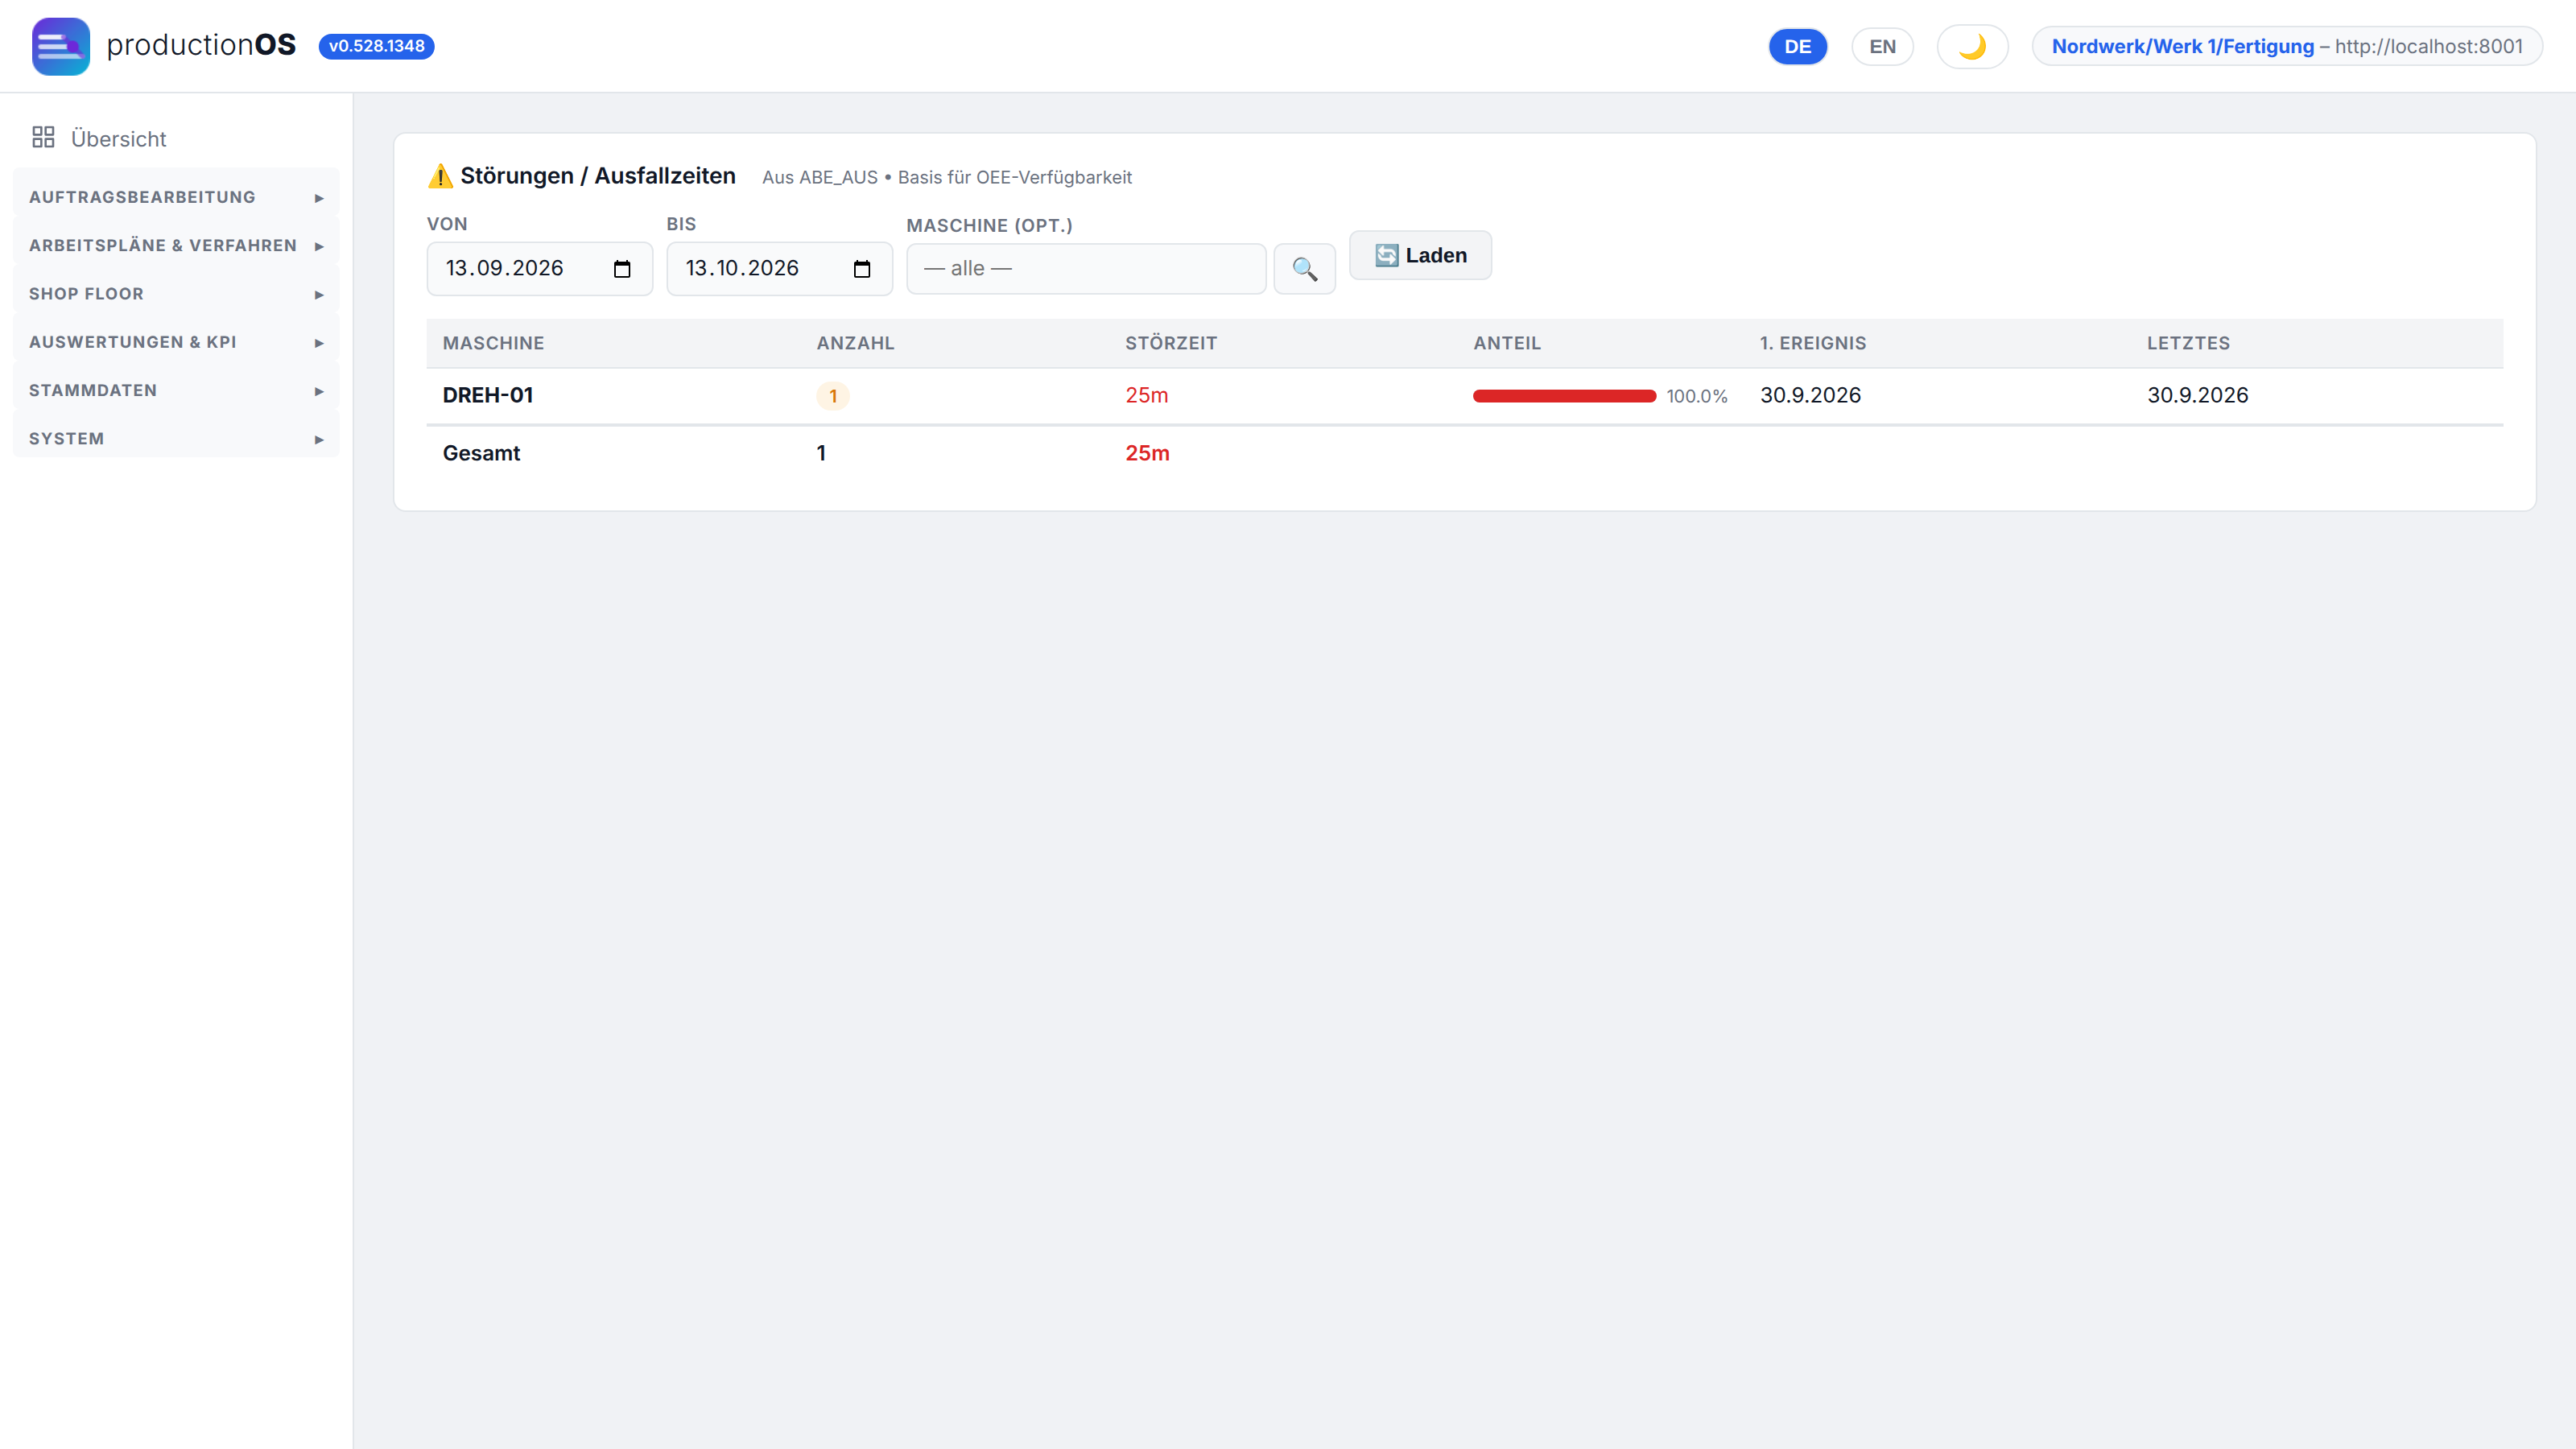Click the Letztes column header
Viewport: 2576px width, 1449px height.
[2188, 343]
